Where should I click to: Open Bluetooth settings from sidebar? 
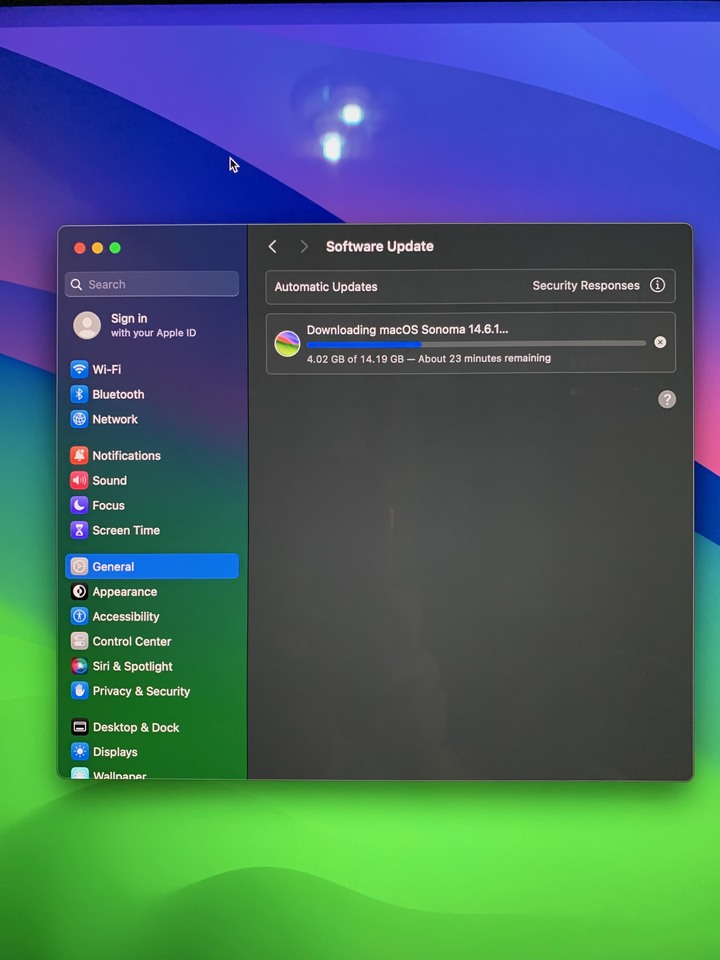[x=117, y=394]
